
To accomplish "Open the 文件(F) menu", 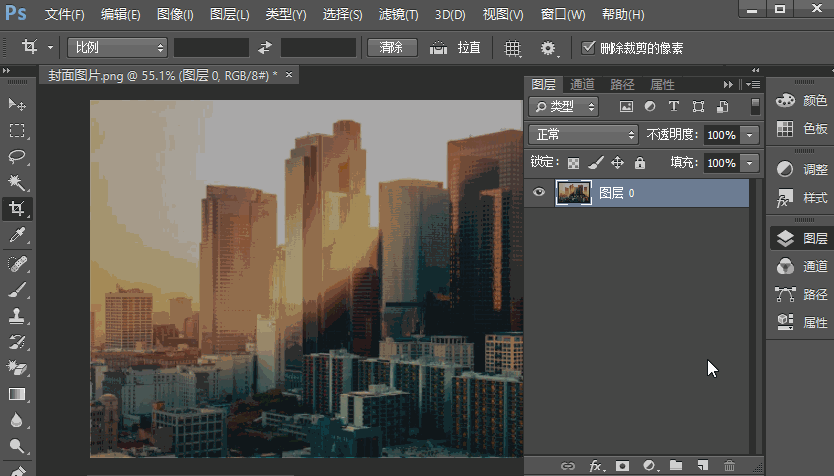I will 64,14.
